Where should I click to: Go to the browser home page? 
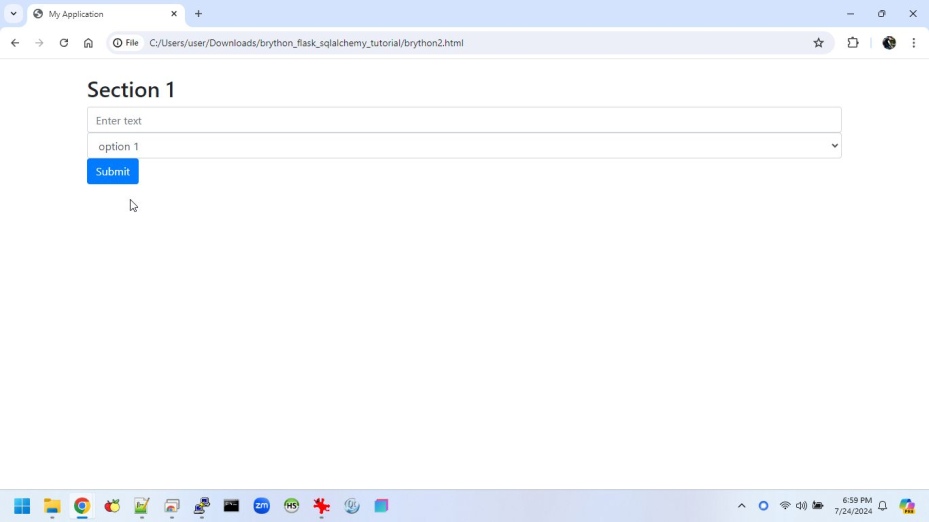pyautogui.click(x=88, y=43)
